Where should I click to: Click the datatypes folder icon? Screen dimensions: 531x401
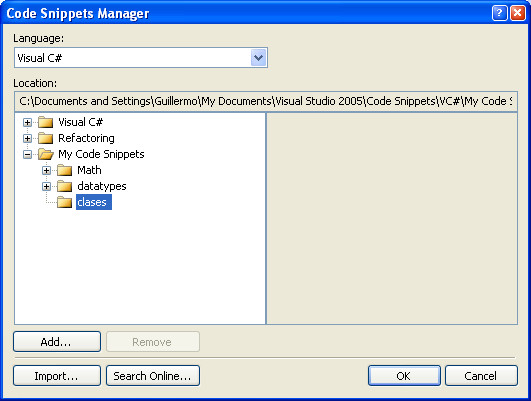[x=64, y=186]
